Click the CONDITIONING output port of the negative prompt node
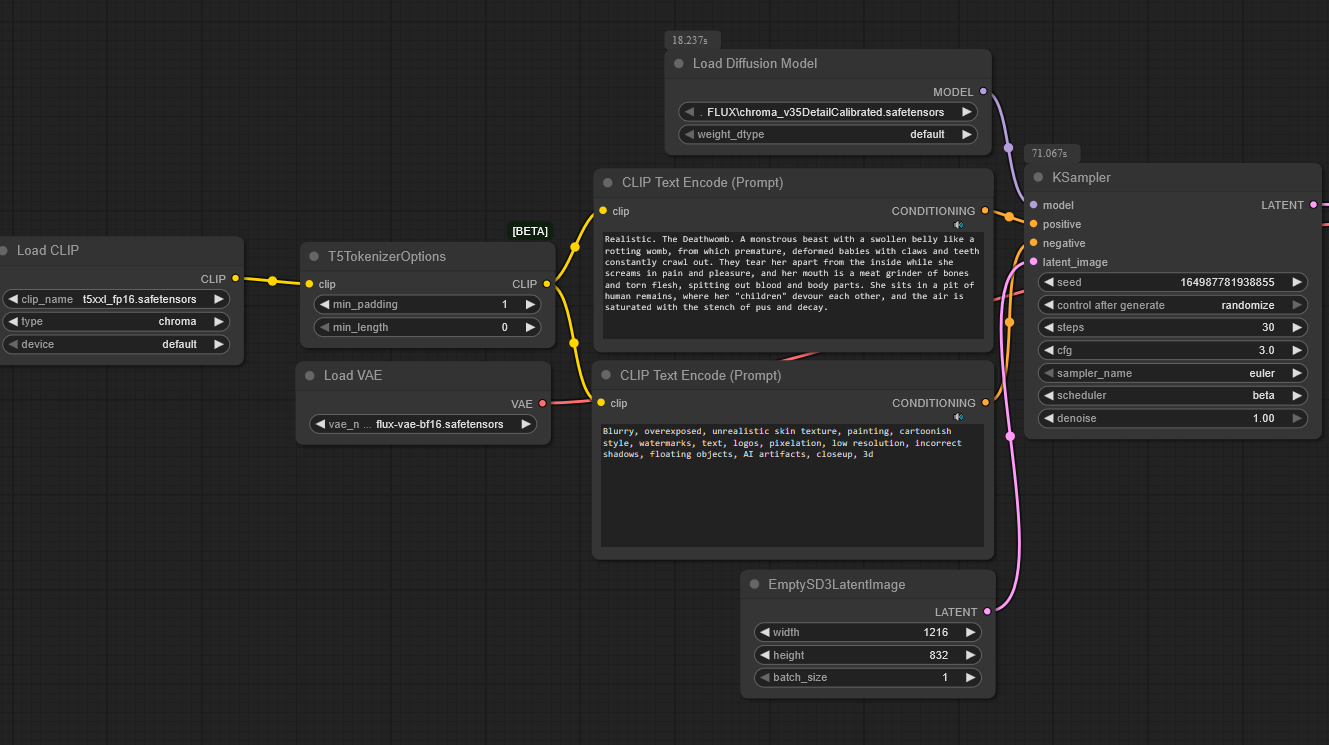The image size is (1329, 745). 985,403
